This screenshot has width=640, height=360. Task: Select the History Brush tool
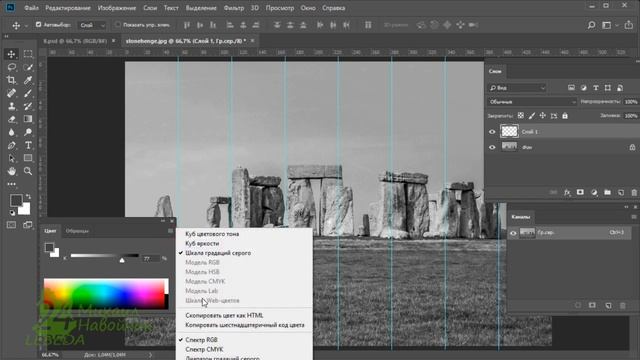pos(28,106)
